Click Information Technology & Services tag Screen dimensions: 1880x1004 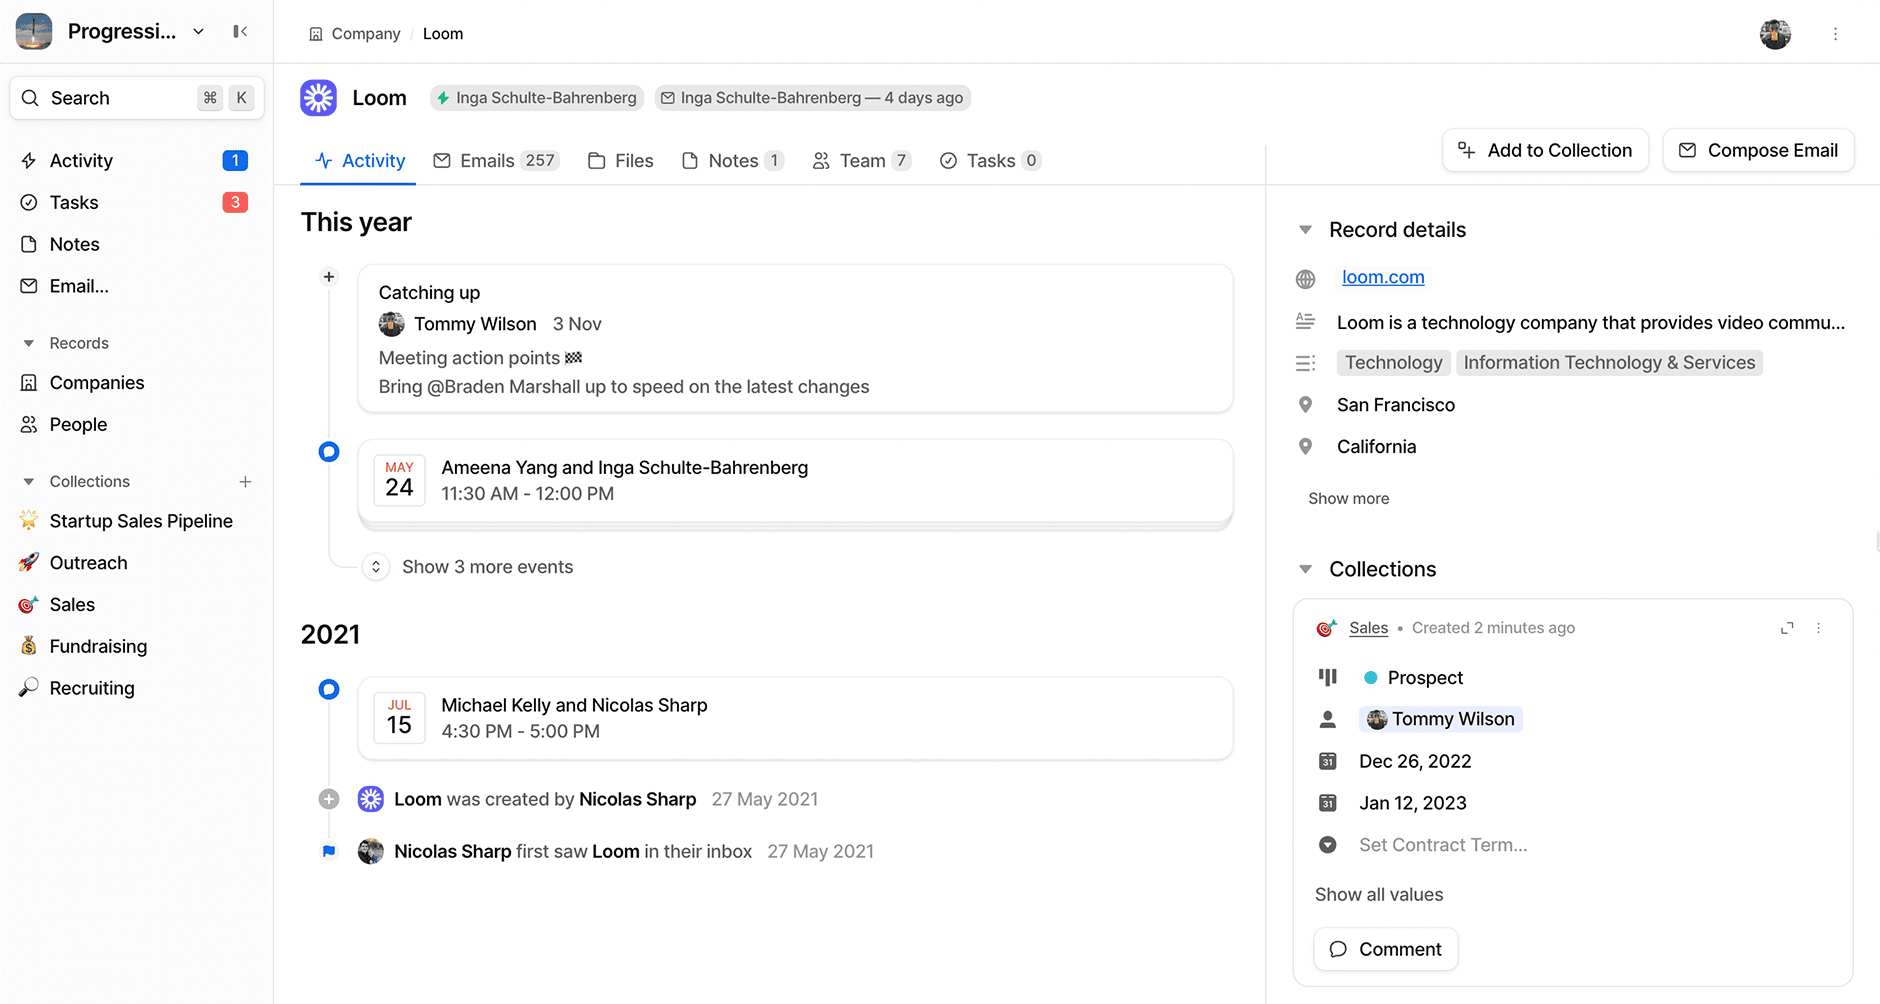tap(1609, 363)
